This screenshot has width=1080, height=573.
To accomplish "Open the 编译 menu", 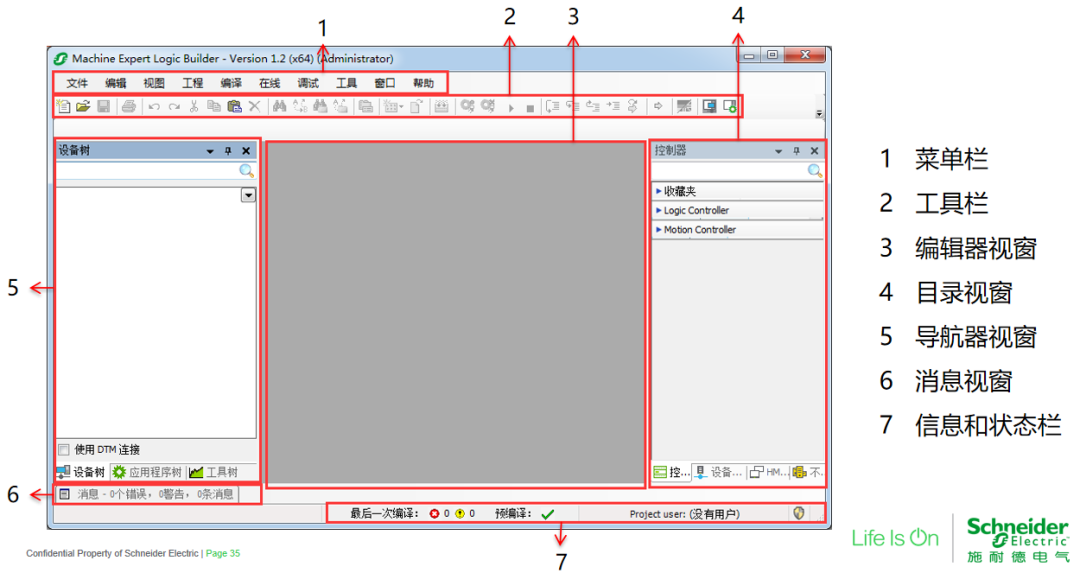I will [x=231, y=83].
